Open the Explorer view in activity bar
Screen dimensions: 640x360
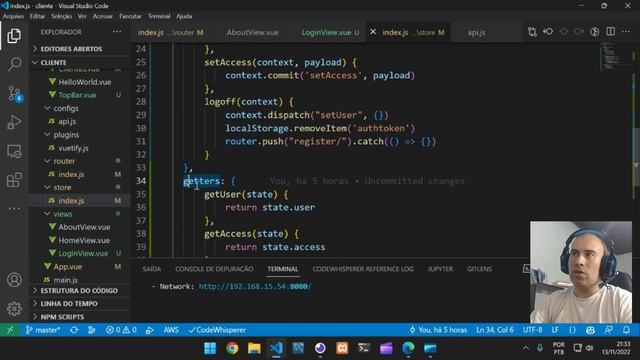pyautogui.click(x=14, y=36)
